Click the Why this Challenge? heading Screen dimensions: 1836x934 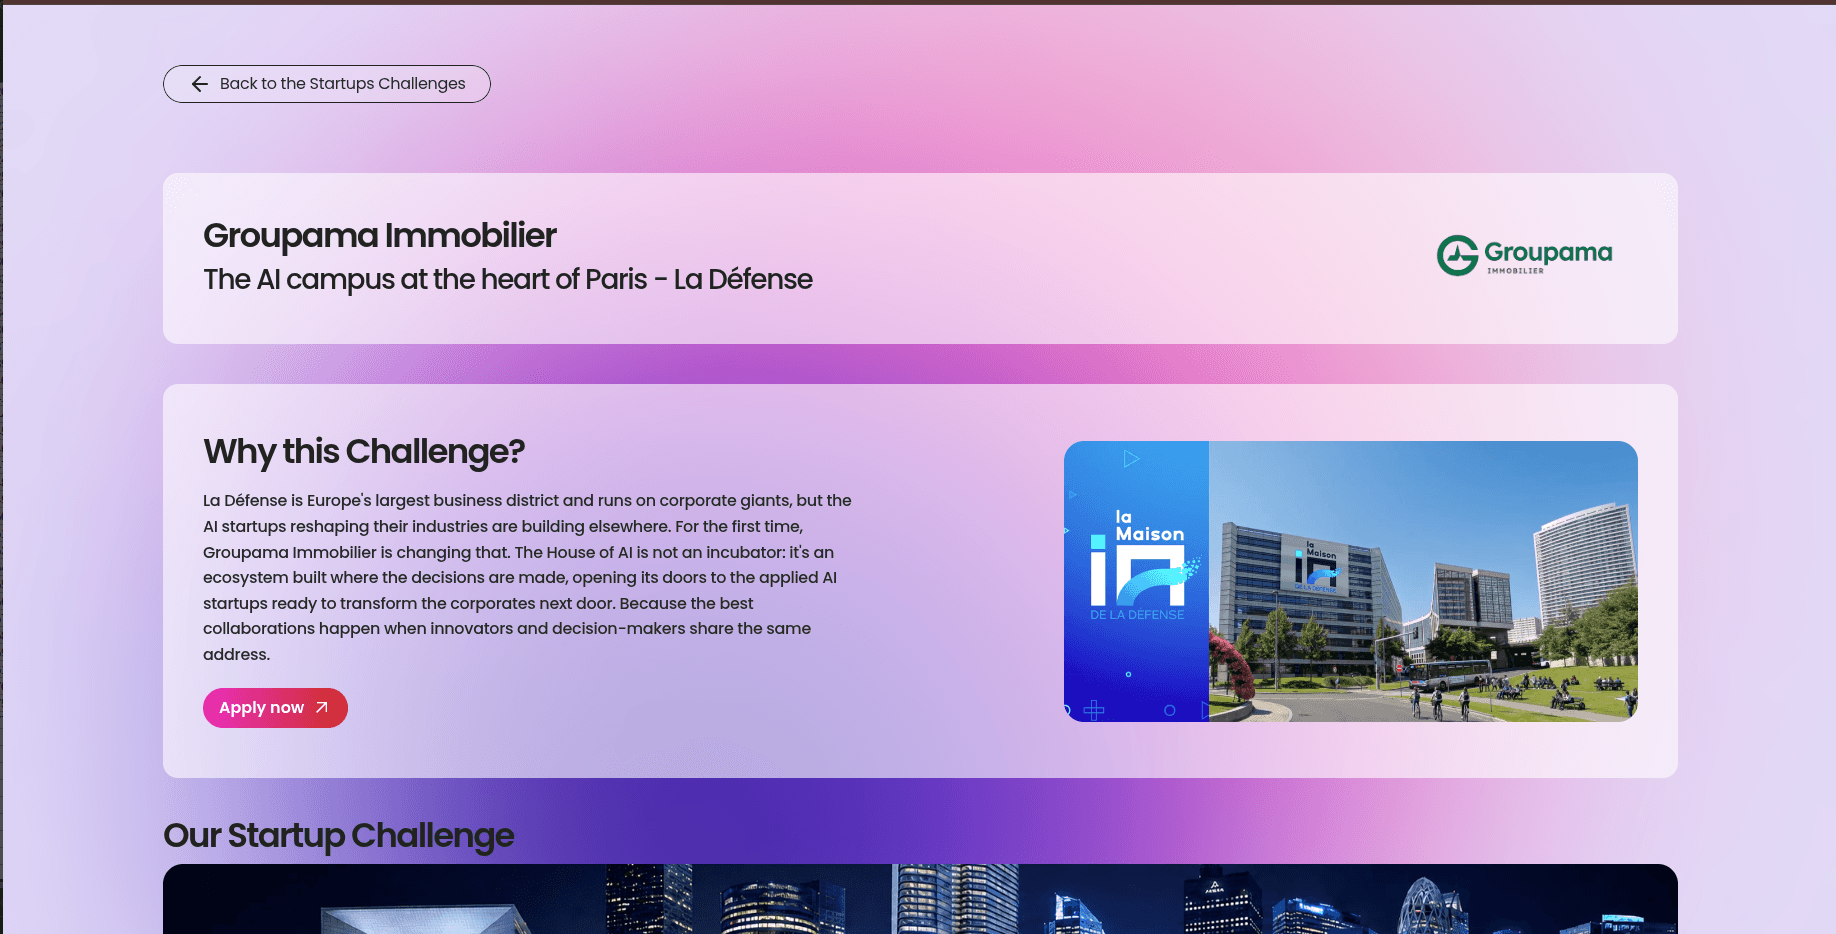tap(364, 451)
